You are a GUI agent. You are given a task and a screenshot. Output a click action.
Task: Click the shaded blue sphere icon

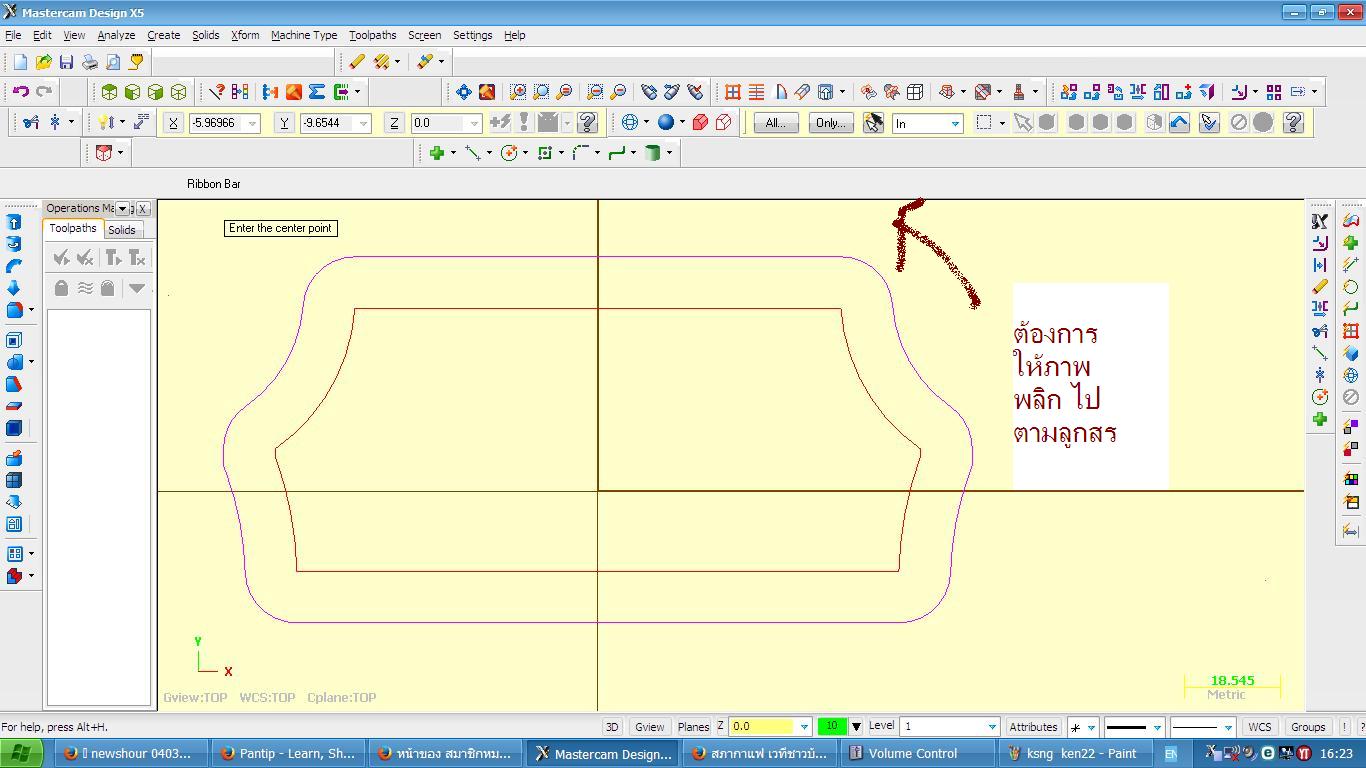tap(665, 123)
